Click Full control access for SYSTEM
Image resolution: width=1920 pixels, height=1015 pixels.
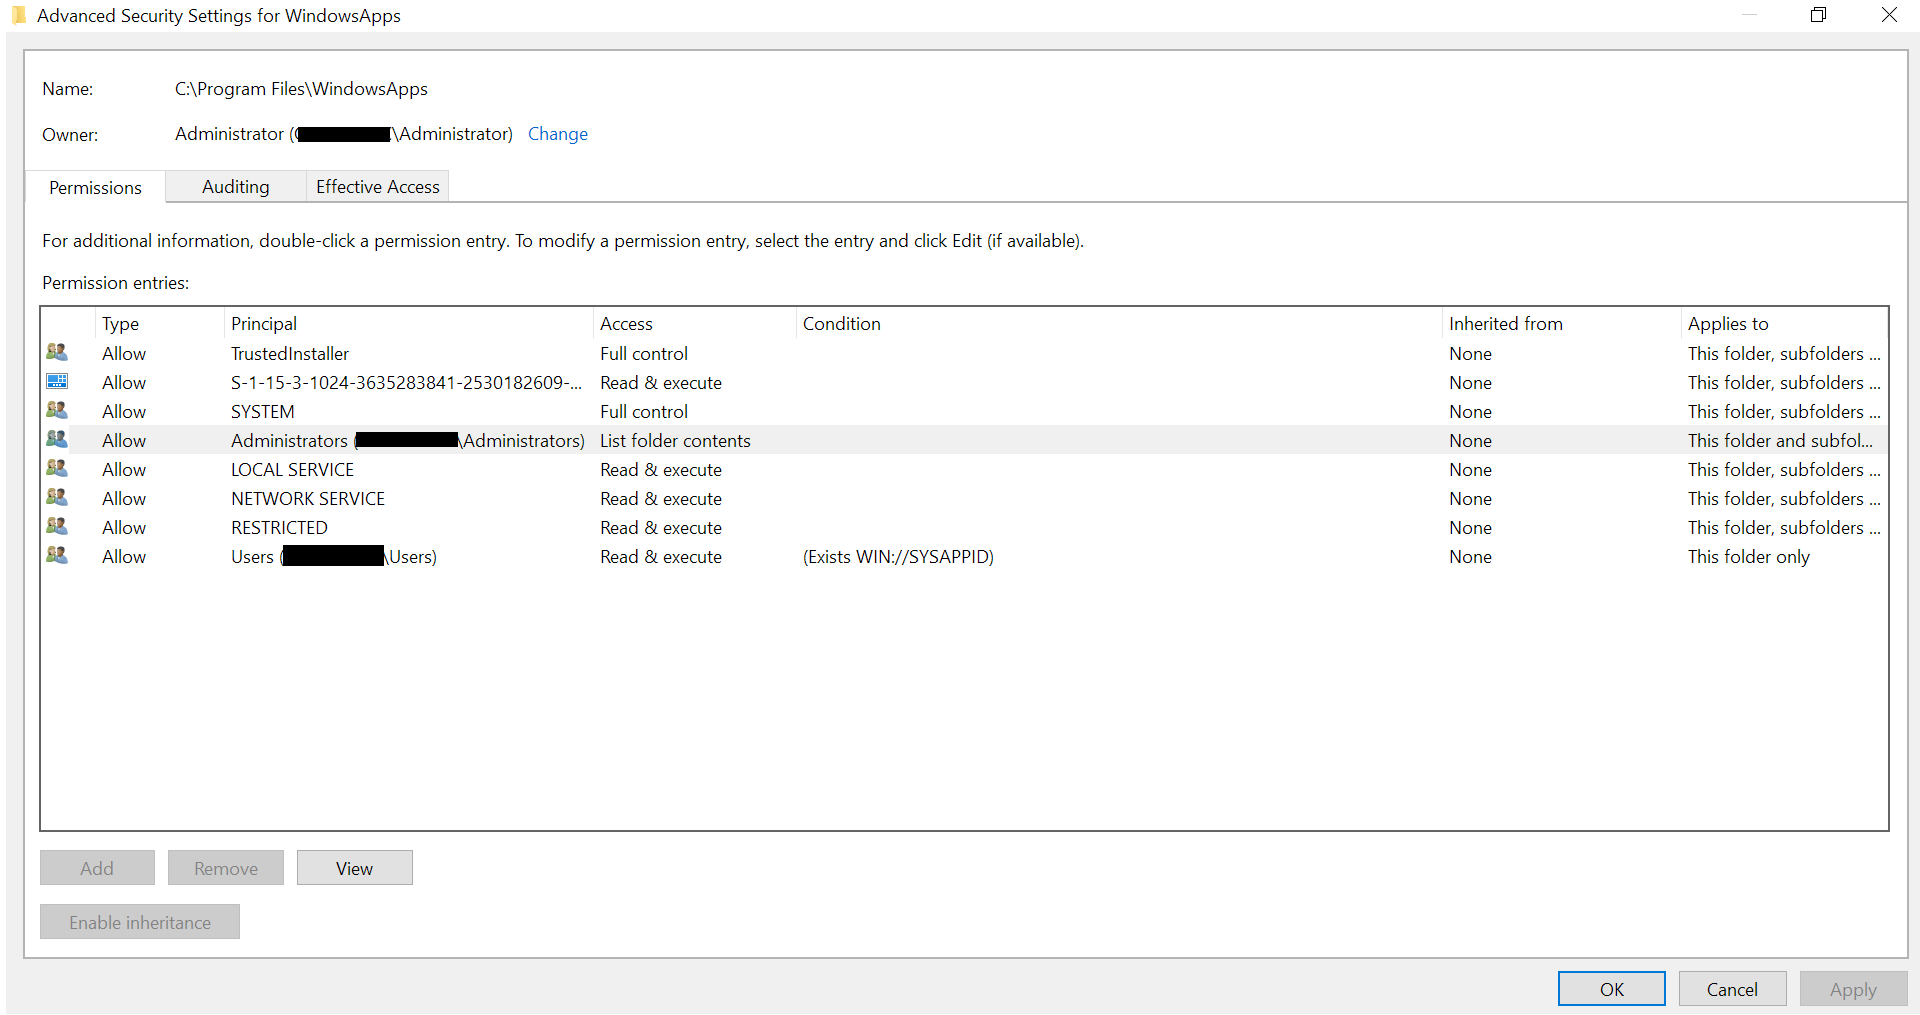click(x=644, y=411)
